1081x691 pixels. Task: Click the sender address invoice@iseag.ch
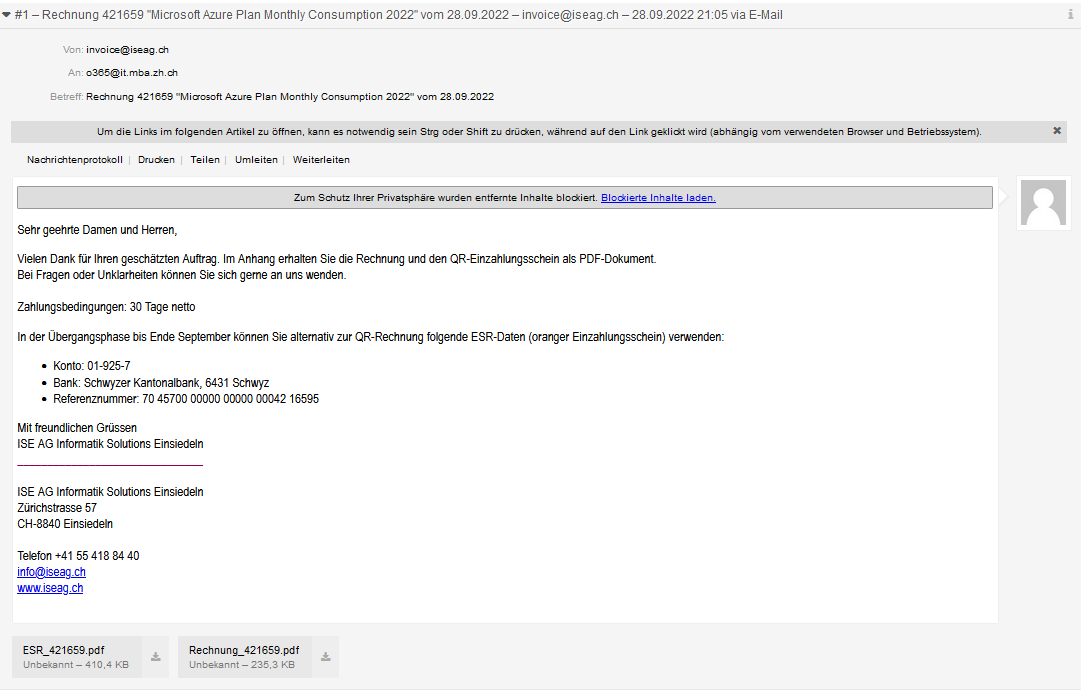(x=128, y=50)
